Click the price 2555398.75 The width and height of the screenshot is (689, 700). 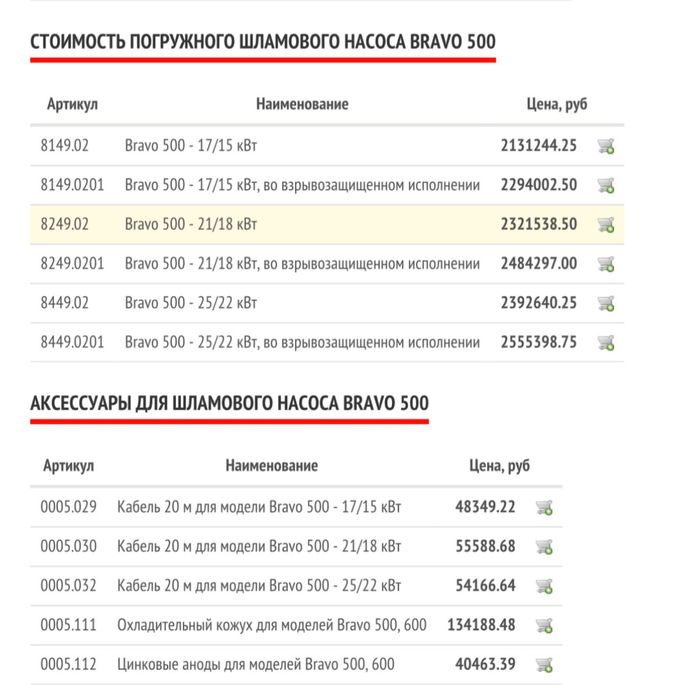click(539, 342)
